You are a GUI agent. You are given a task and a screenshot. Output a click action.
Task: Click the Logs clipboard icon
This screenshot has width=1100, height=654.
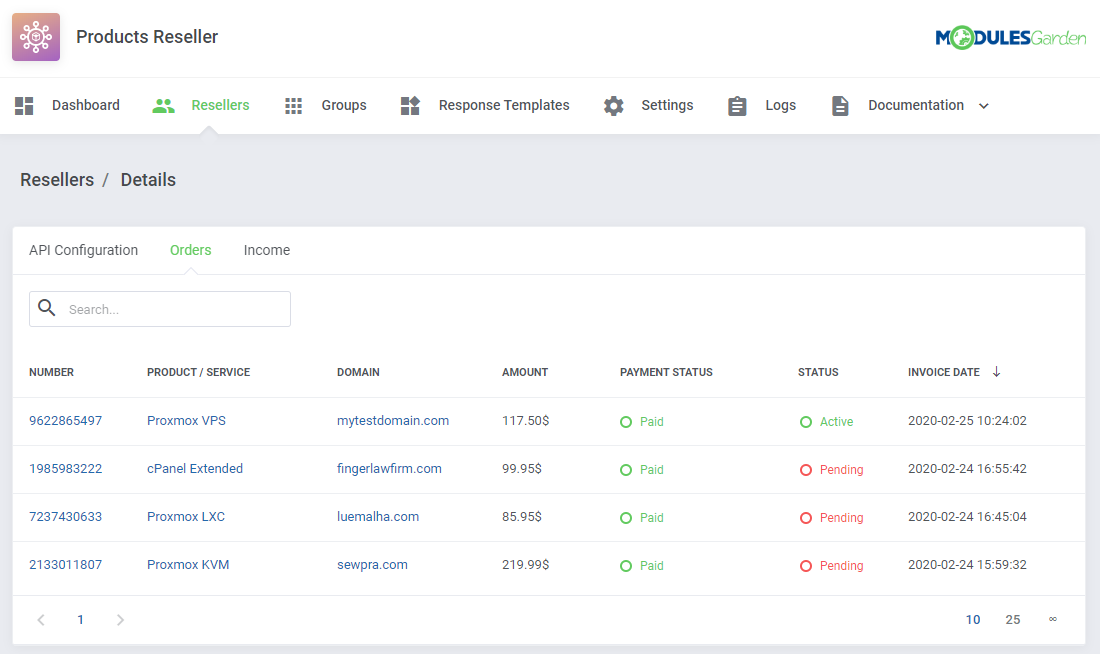pos(737,106)
